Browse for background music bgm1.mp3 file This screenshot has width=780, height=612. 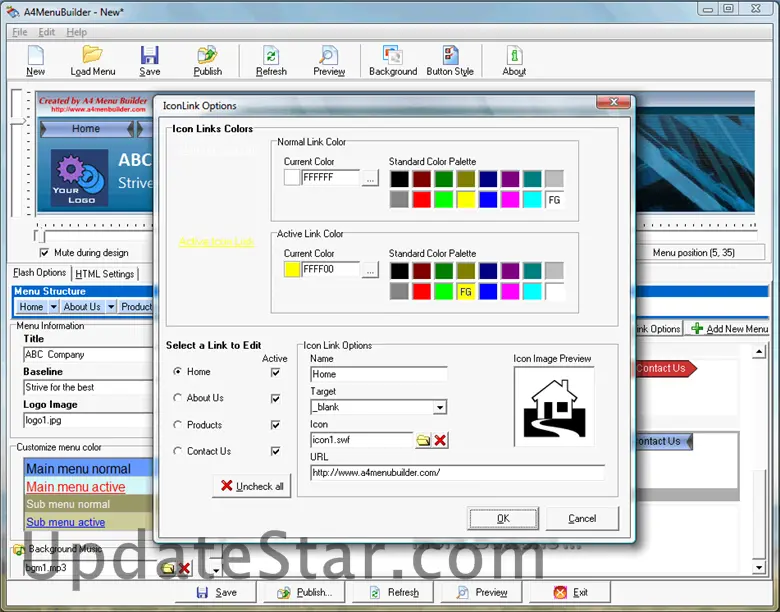click(168, 568)
